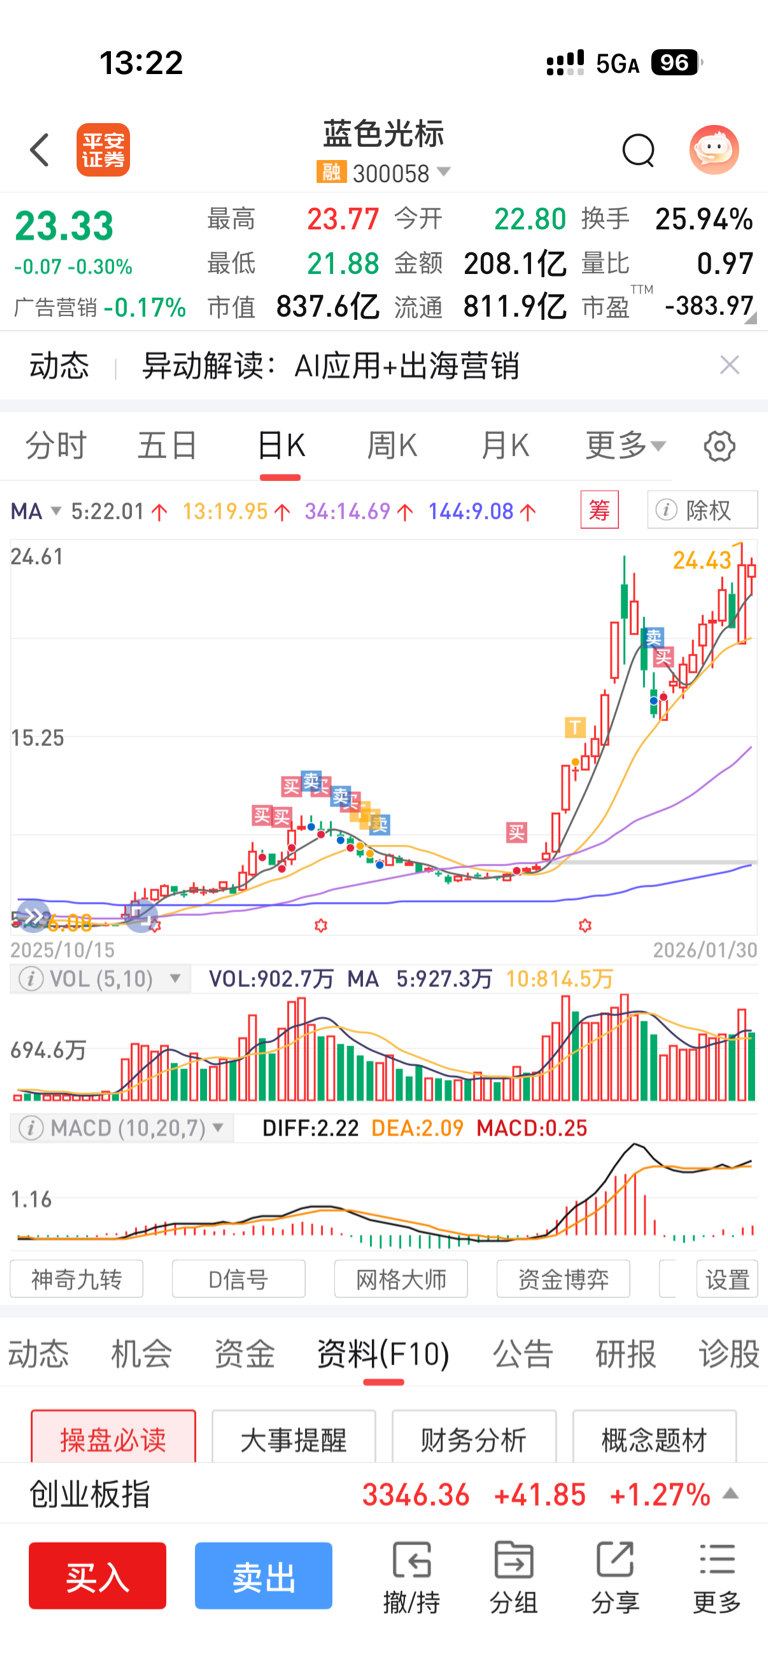768x1670 pixels.
Task: Tap the 24.43 high price label
Action: pyautogui.click(x=702, y=560)
